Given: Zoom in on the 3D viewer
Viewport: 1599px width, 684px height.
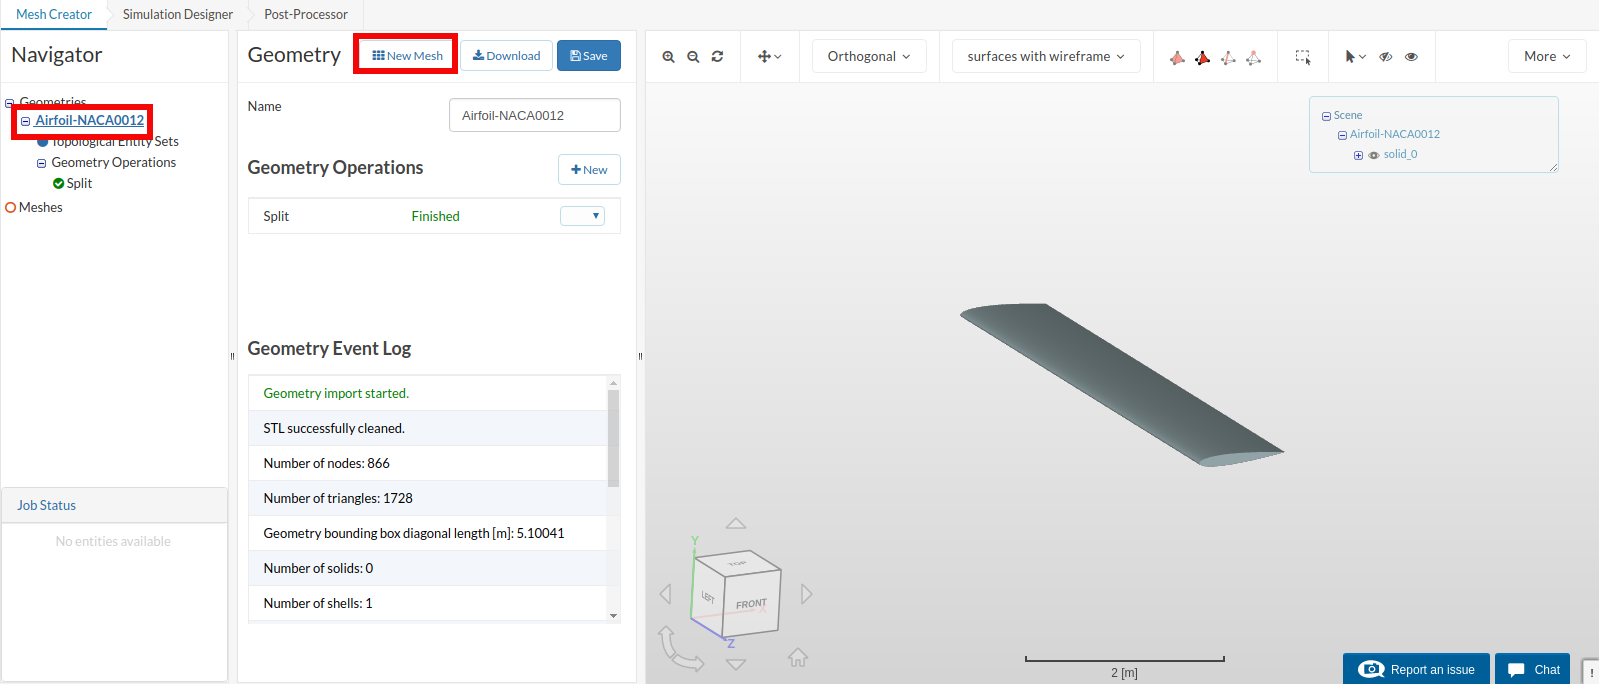Looking at the screenshot, I should point(668,57).
